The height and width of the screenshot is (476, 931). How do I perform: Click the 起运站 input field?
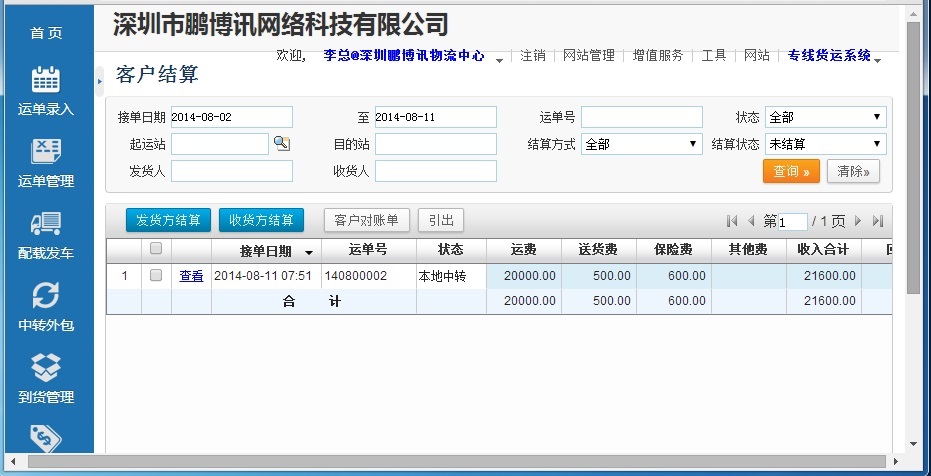pos(220,144)
